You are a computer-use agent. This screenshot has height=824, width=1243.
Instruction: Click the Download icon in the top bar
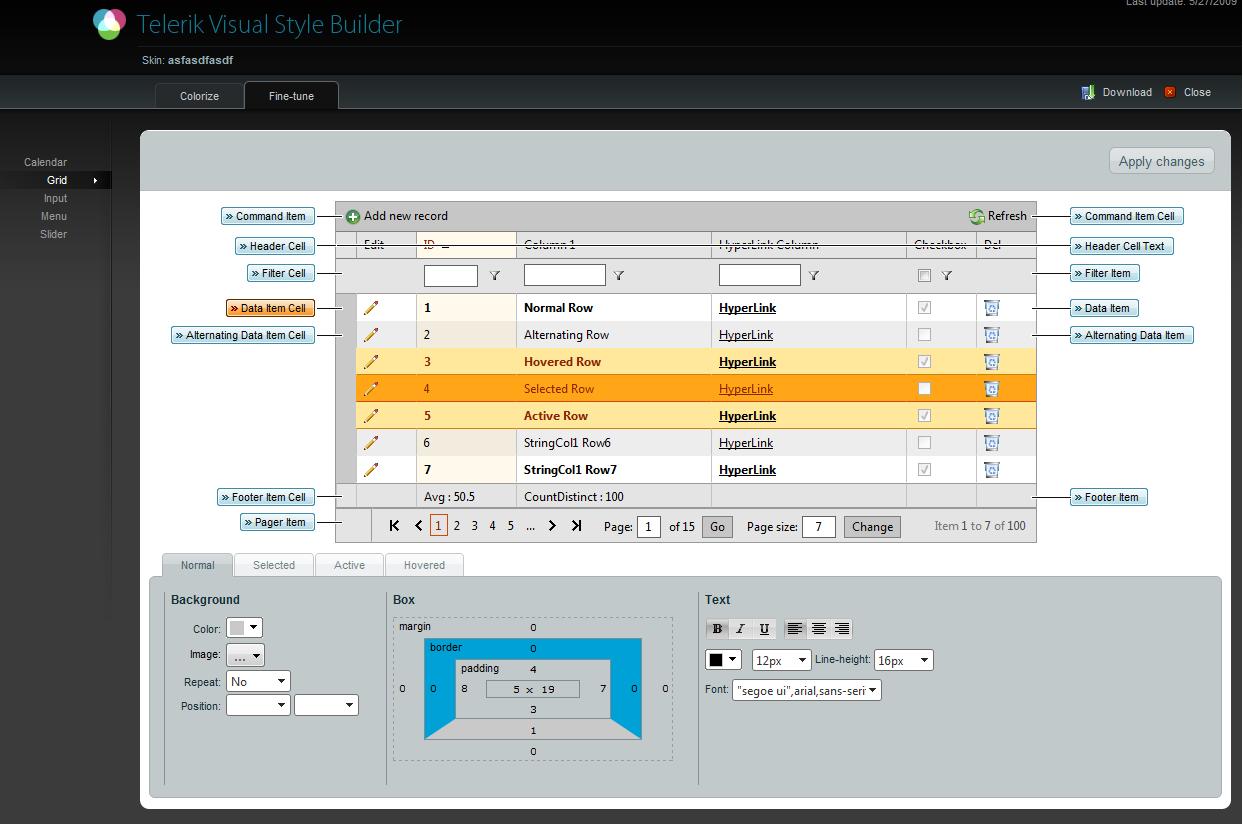pyautogui.click(x=1088, y=92)
